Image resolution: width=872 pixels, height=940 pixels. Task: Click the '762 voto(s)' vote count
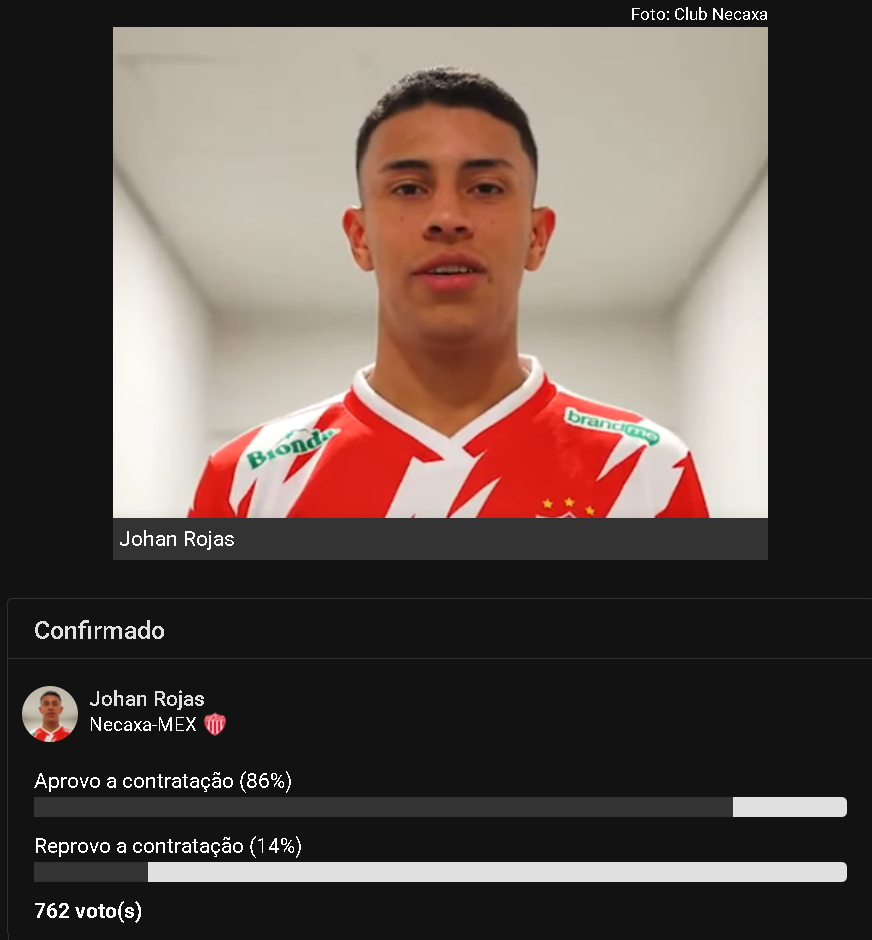point(88,911)
